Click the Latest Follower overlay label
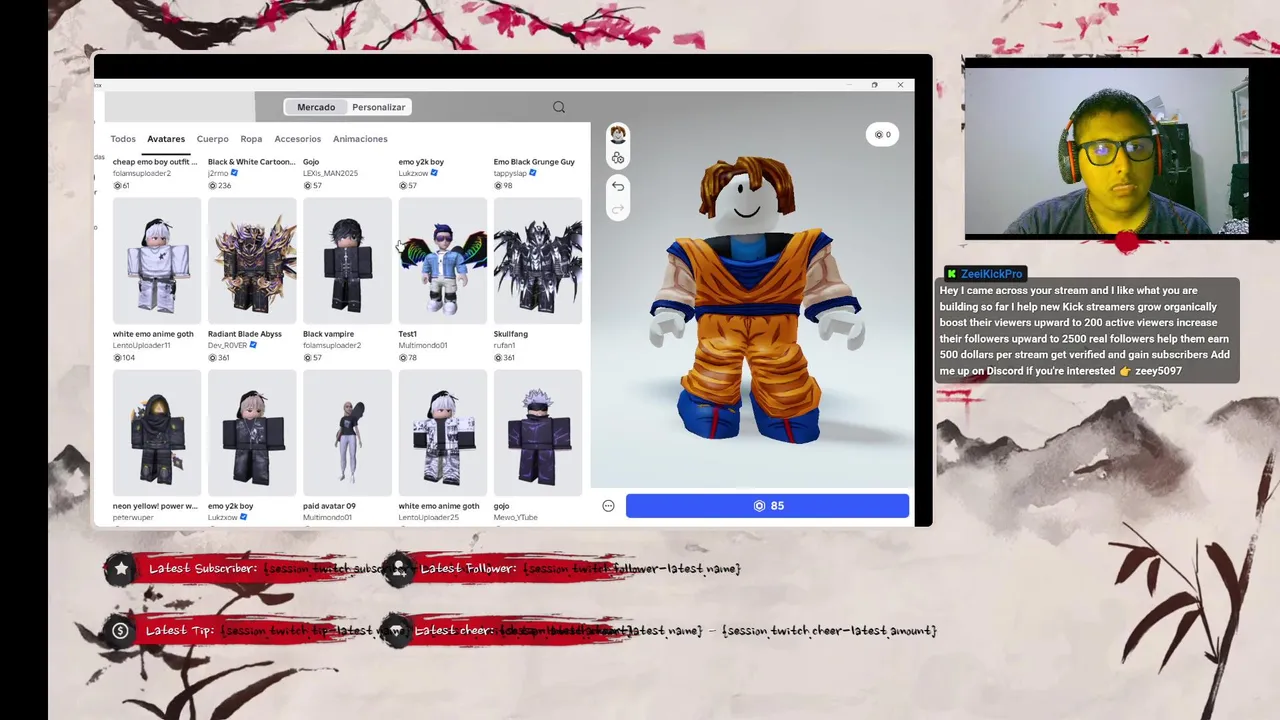Image resolution: width=1280 pixels, height=720 pixels. pyautogui.click(x=468, y=568)
